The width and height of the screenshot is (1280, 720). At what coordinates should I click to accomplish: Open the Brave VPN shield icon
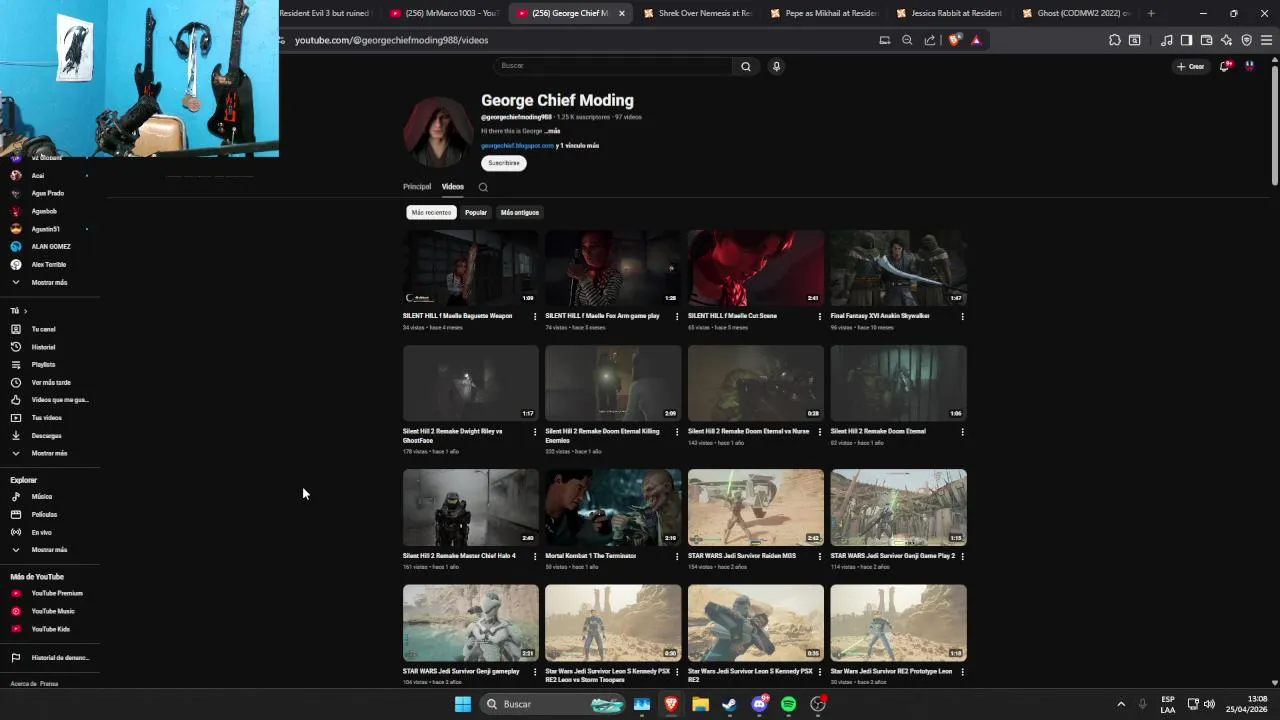click(x=1246, y=40)
